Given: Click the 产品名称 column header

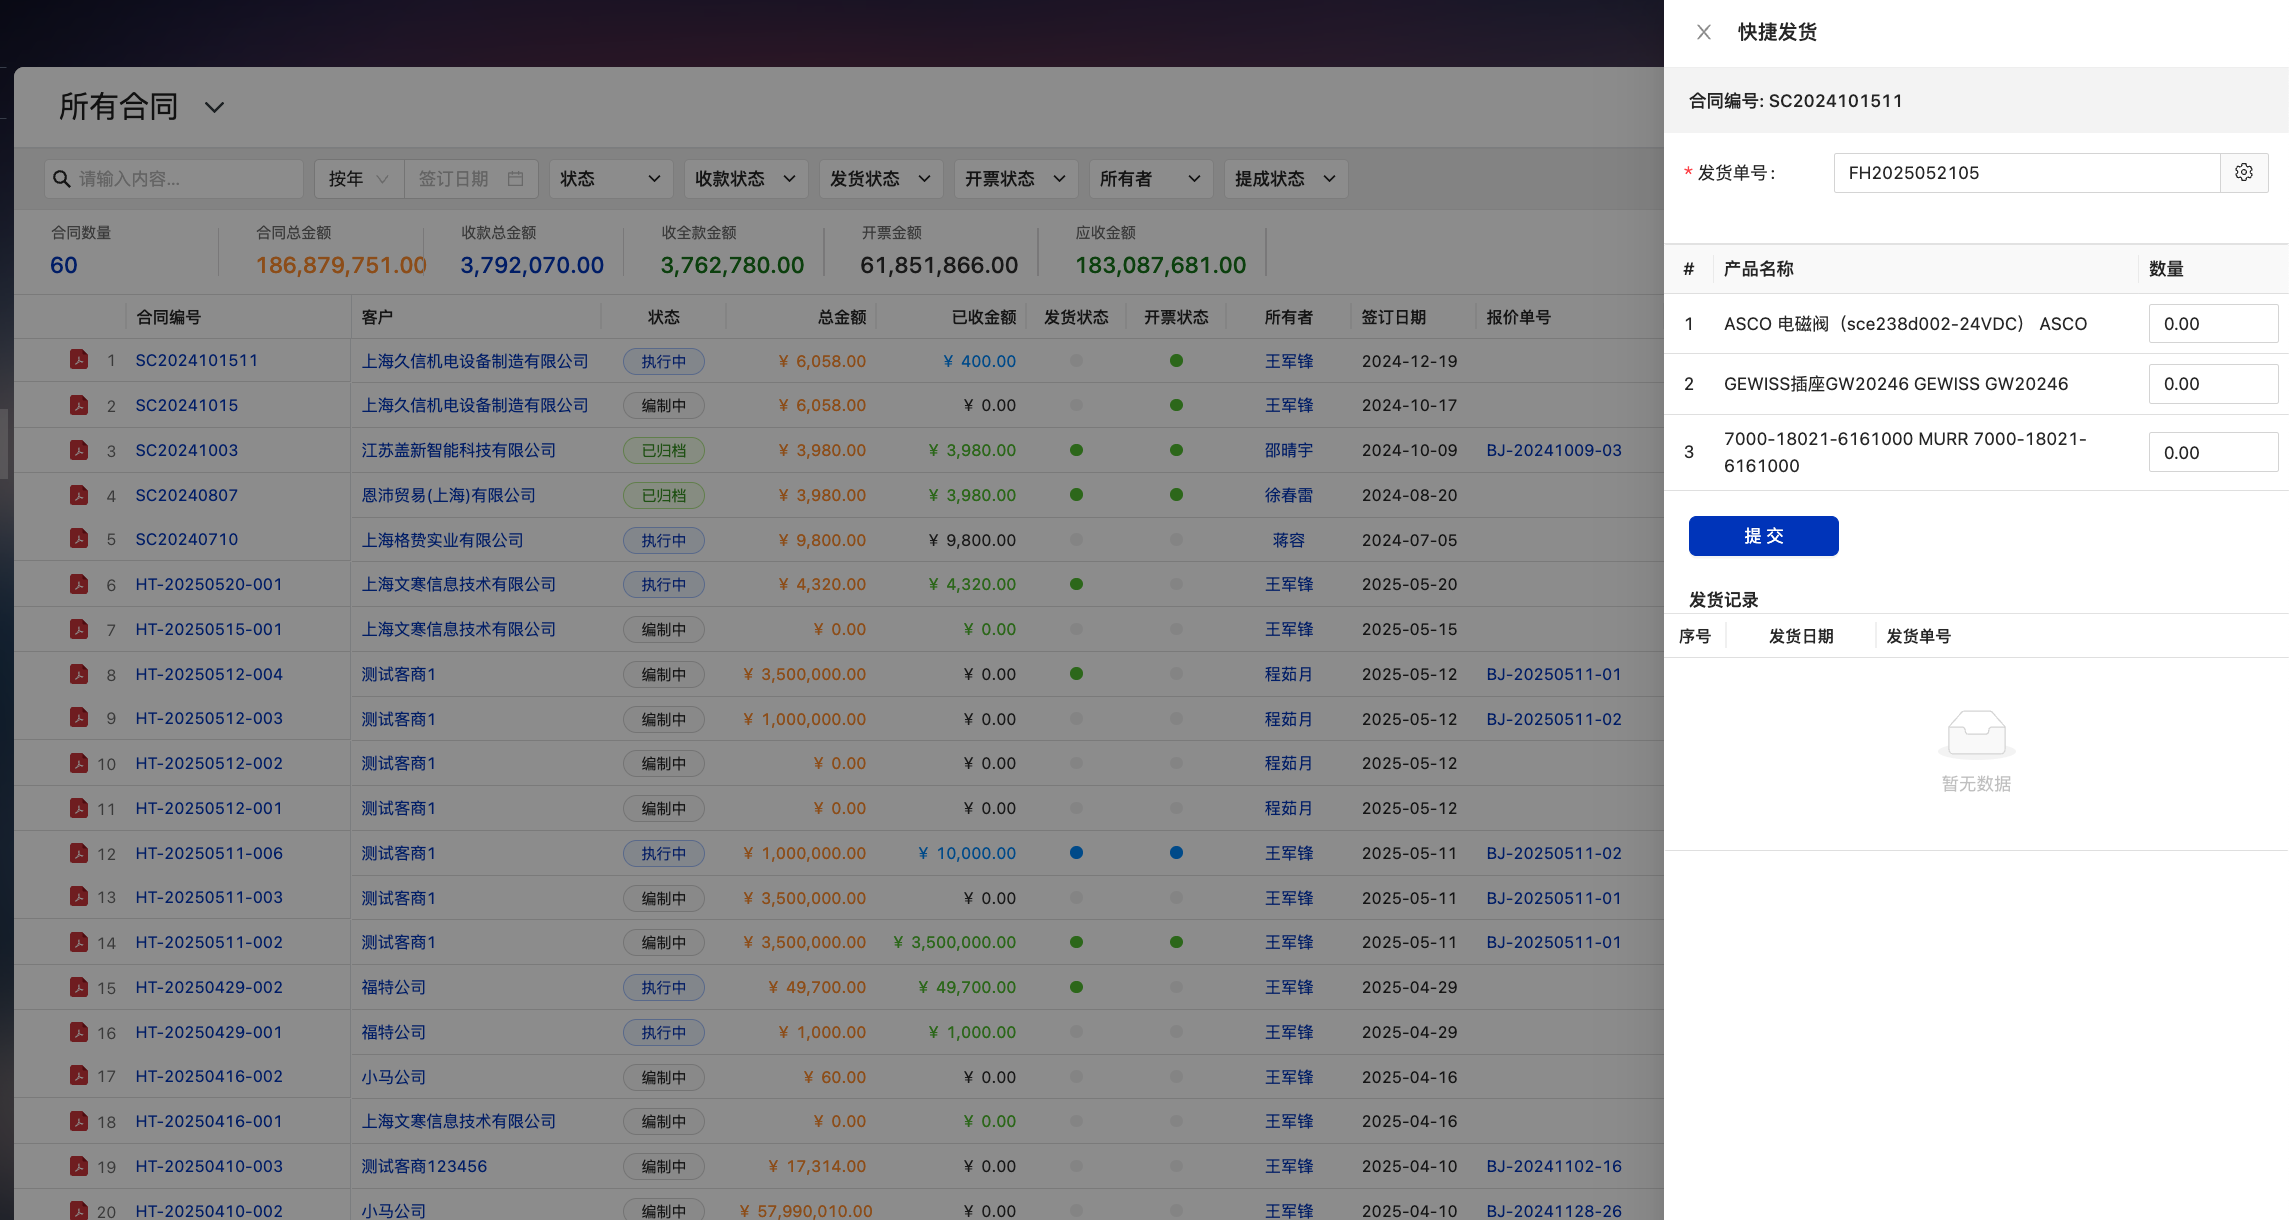Looking at the screenshot, I should point(1759,269).
